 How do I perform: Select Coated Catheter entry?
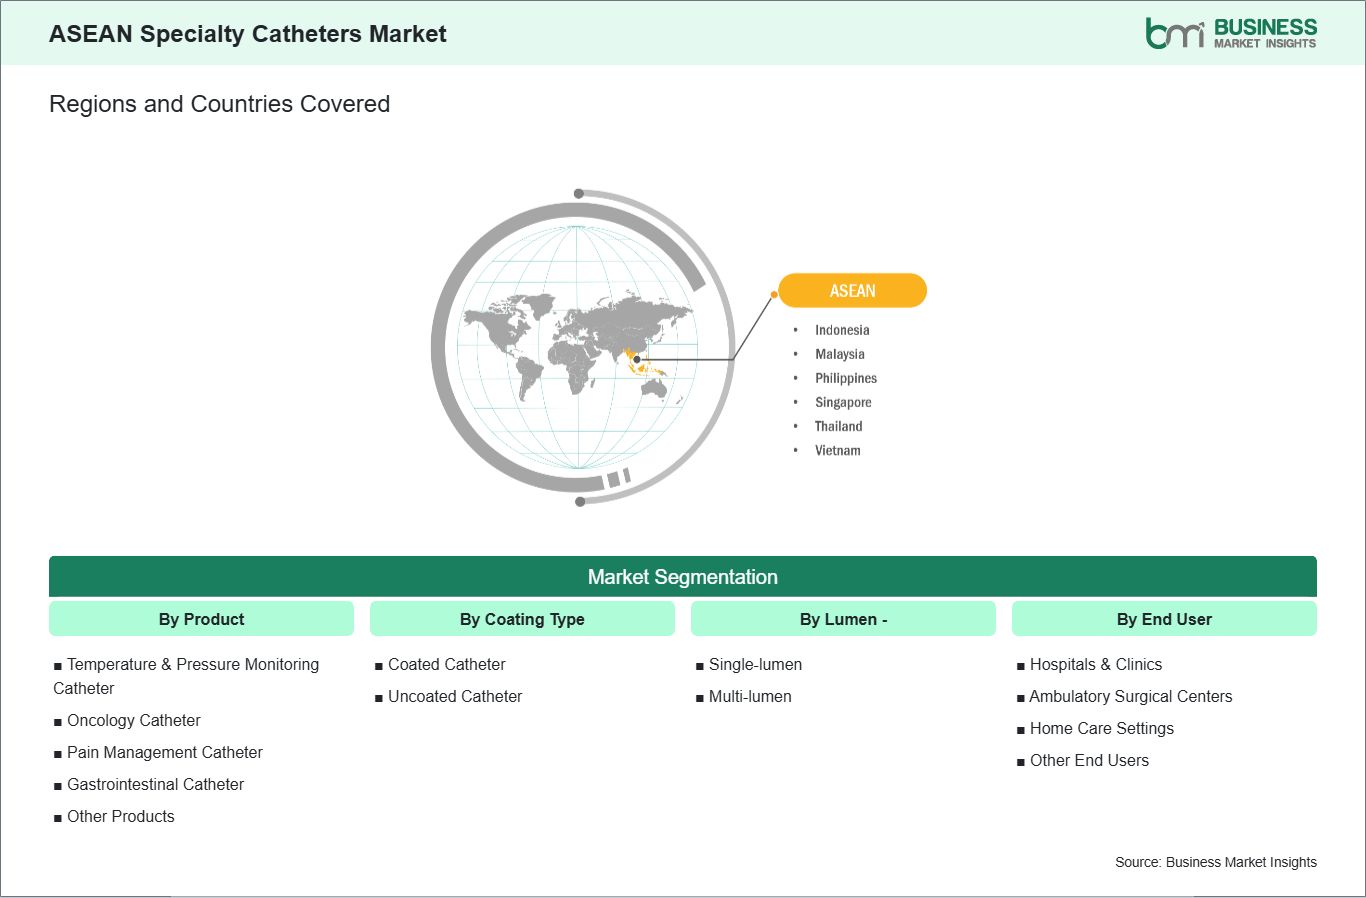pyautogui.click(x=446, y=664)
